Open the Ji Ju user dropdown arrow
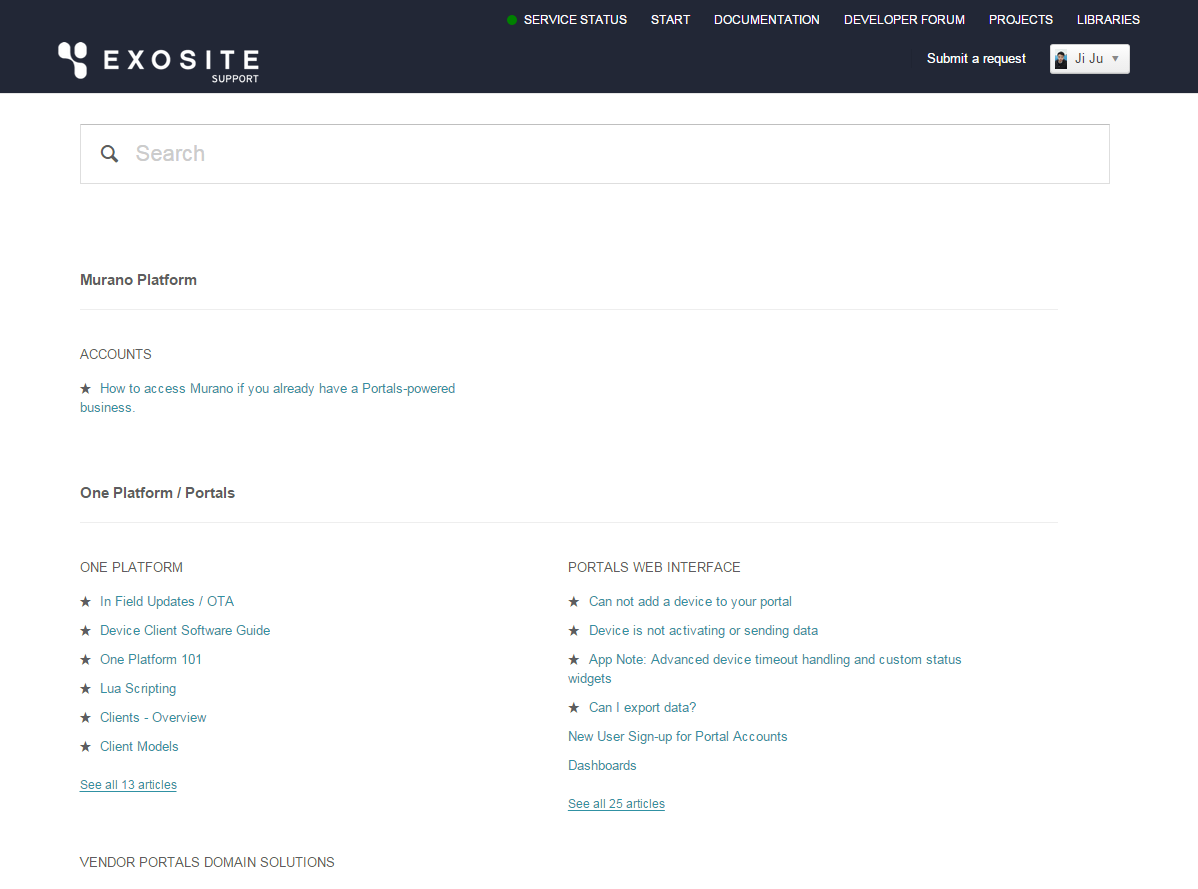The image size is (1198, 889). point(1115,59)
